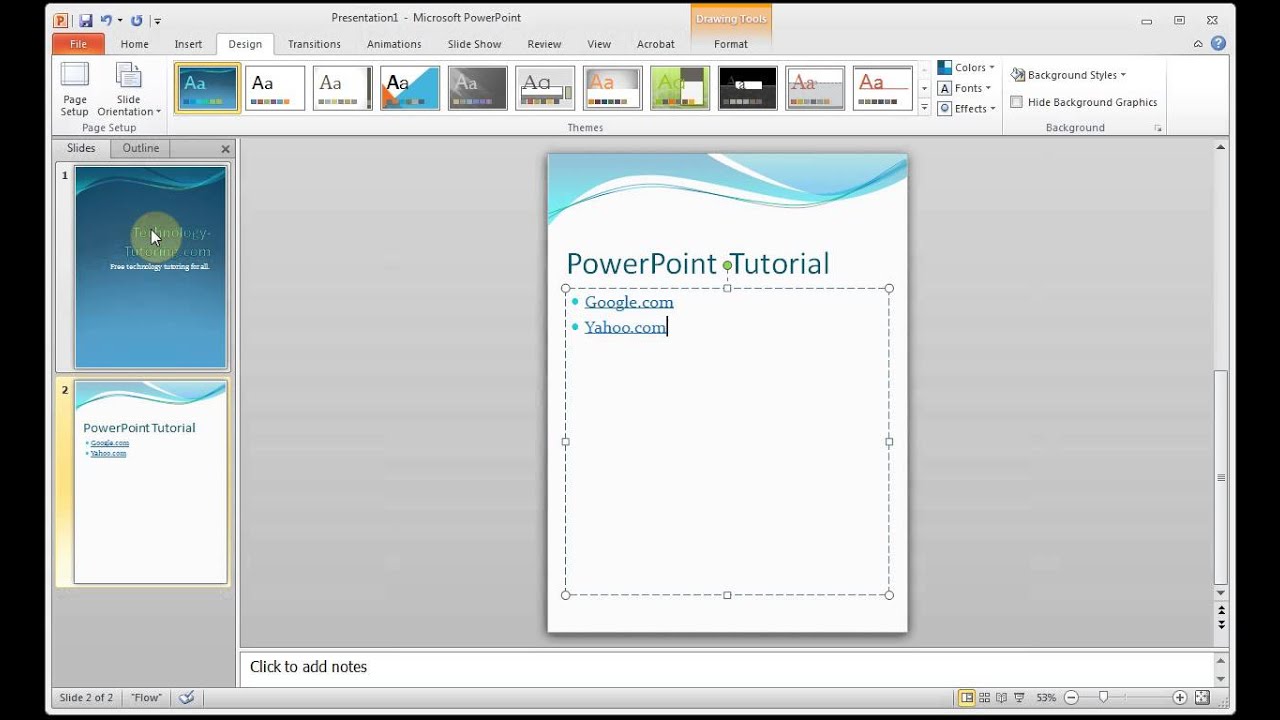Open the Background dialog launcher icon
1280x720 pixels.
click(1158, 128)
